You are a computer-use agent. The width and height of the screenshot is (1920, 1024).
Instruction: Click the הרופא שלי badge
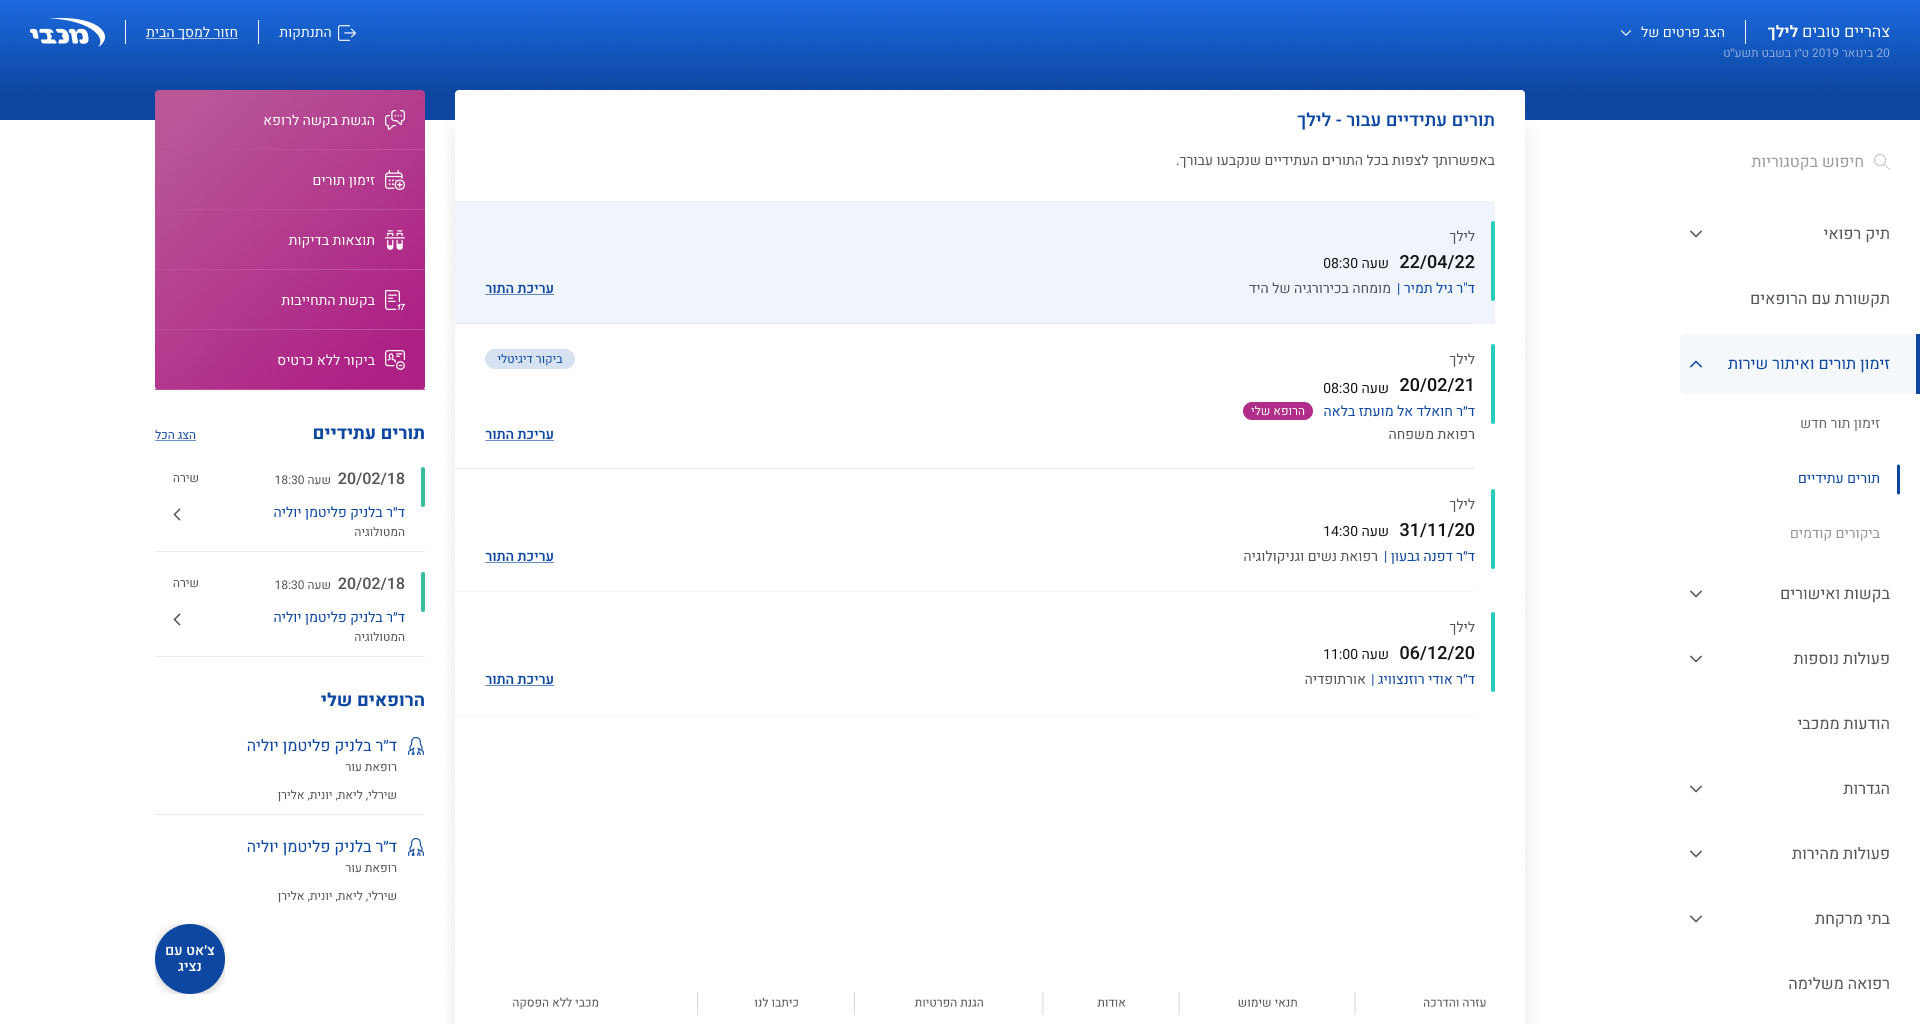(1278, 411)
